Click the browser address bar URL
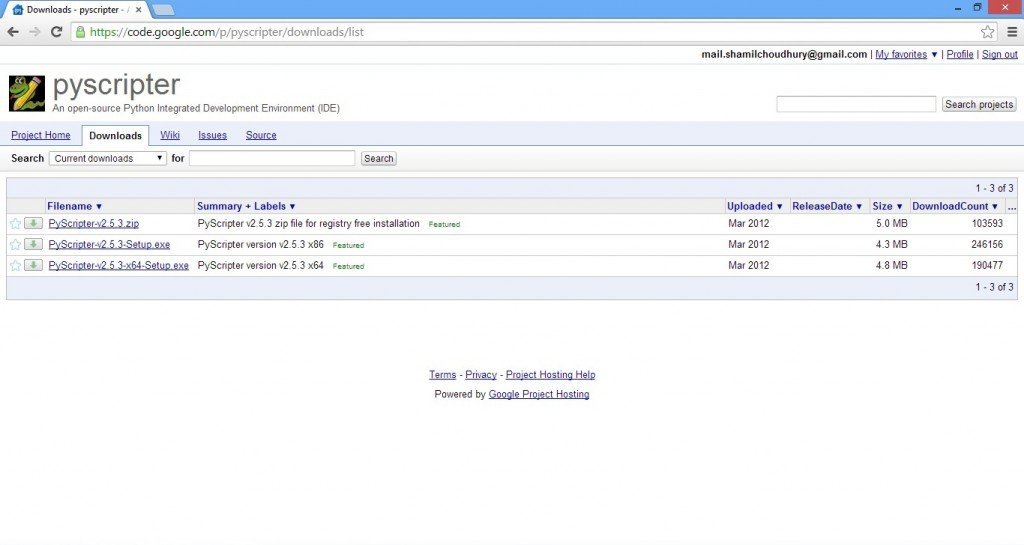 (x=227, y=32)
